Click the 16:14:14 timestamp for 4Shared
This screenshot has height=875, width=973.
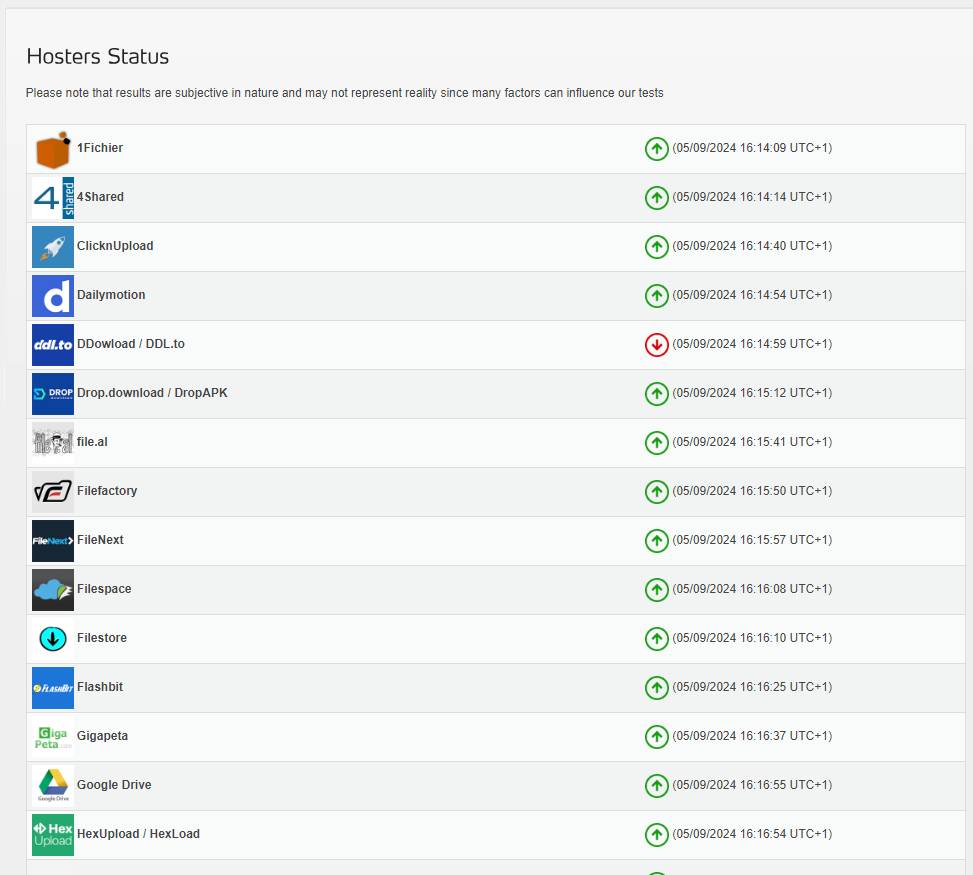(x=752, y=197)
